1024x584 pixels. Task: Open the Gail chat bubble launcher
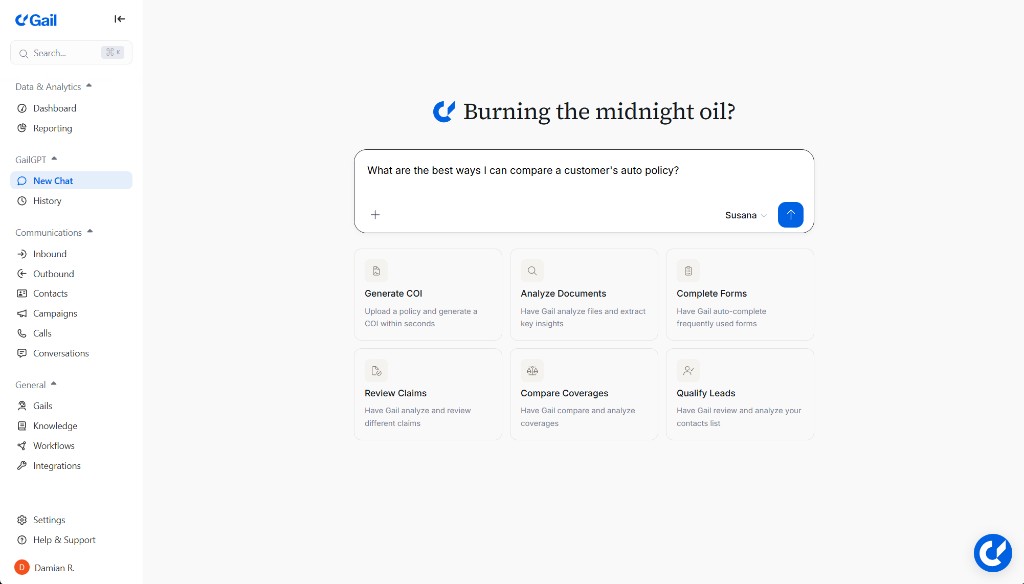(x=993, y=553)
